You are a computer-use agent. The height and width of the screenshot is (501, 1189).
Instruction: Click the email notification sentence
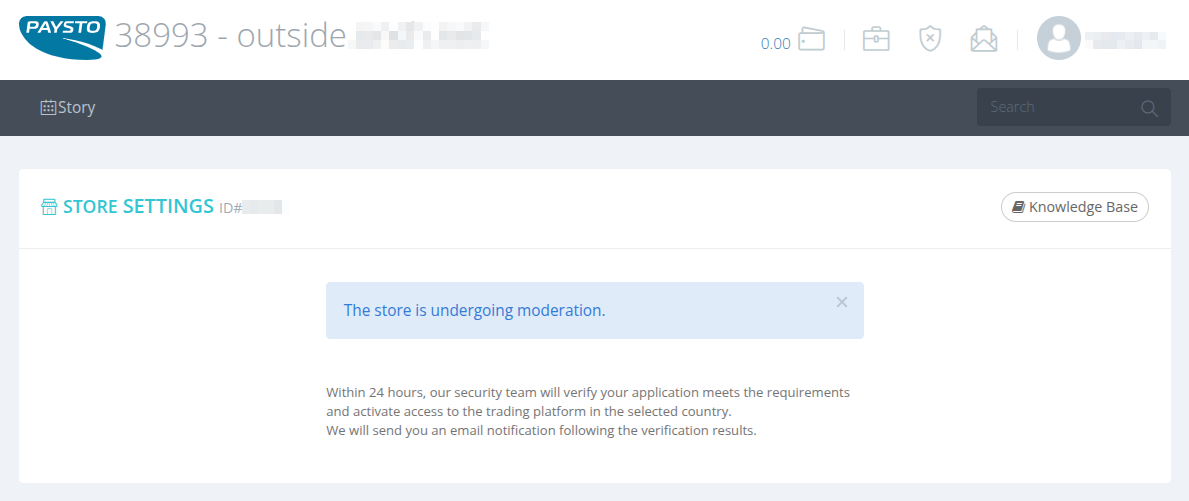(541, 431)
